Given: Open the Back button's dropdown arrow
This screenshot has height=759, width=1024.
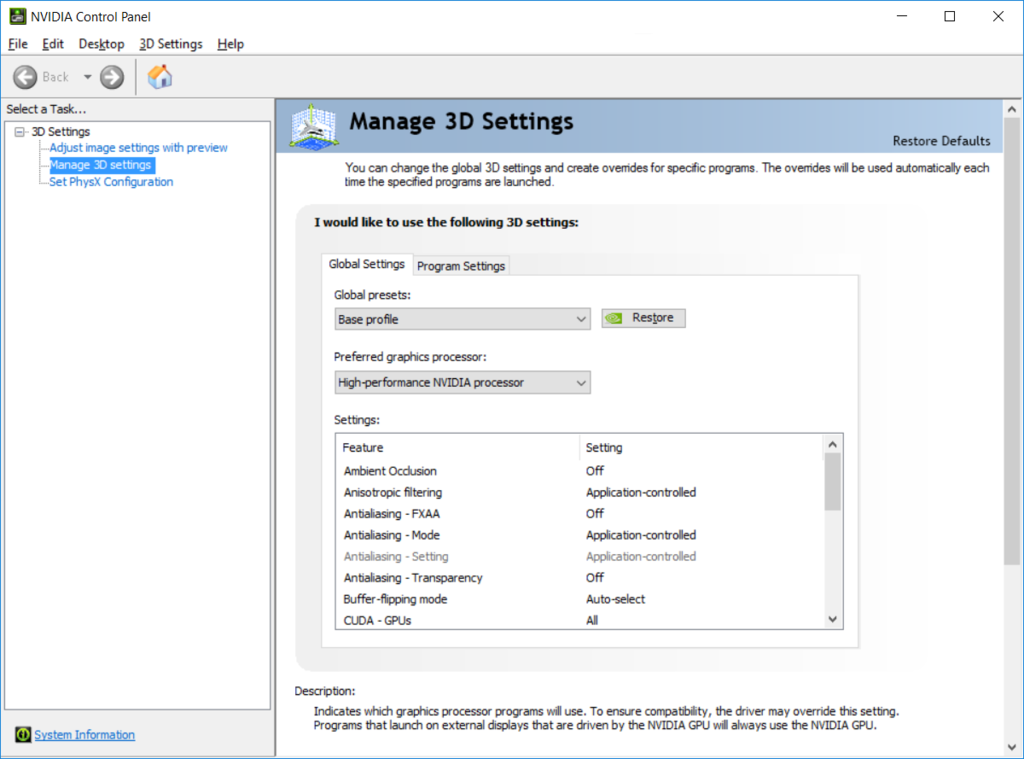Looking at the screenshot, I should point(87,77).
